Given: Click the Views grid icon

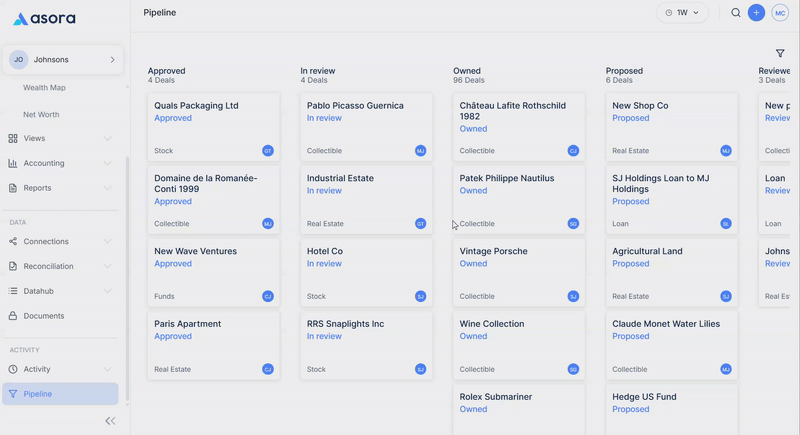Looking at the screenshot, I should point(13,138).
